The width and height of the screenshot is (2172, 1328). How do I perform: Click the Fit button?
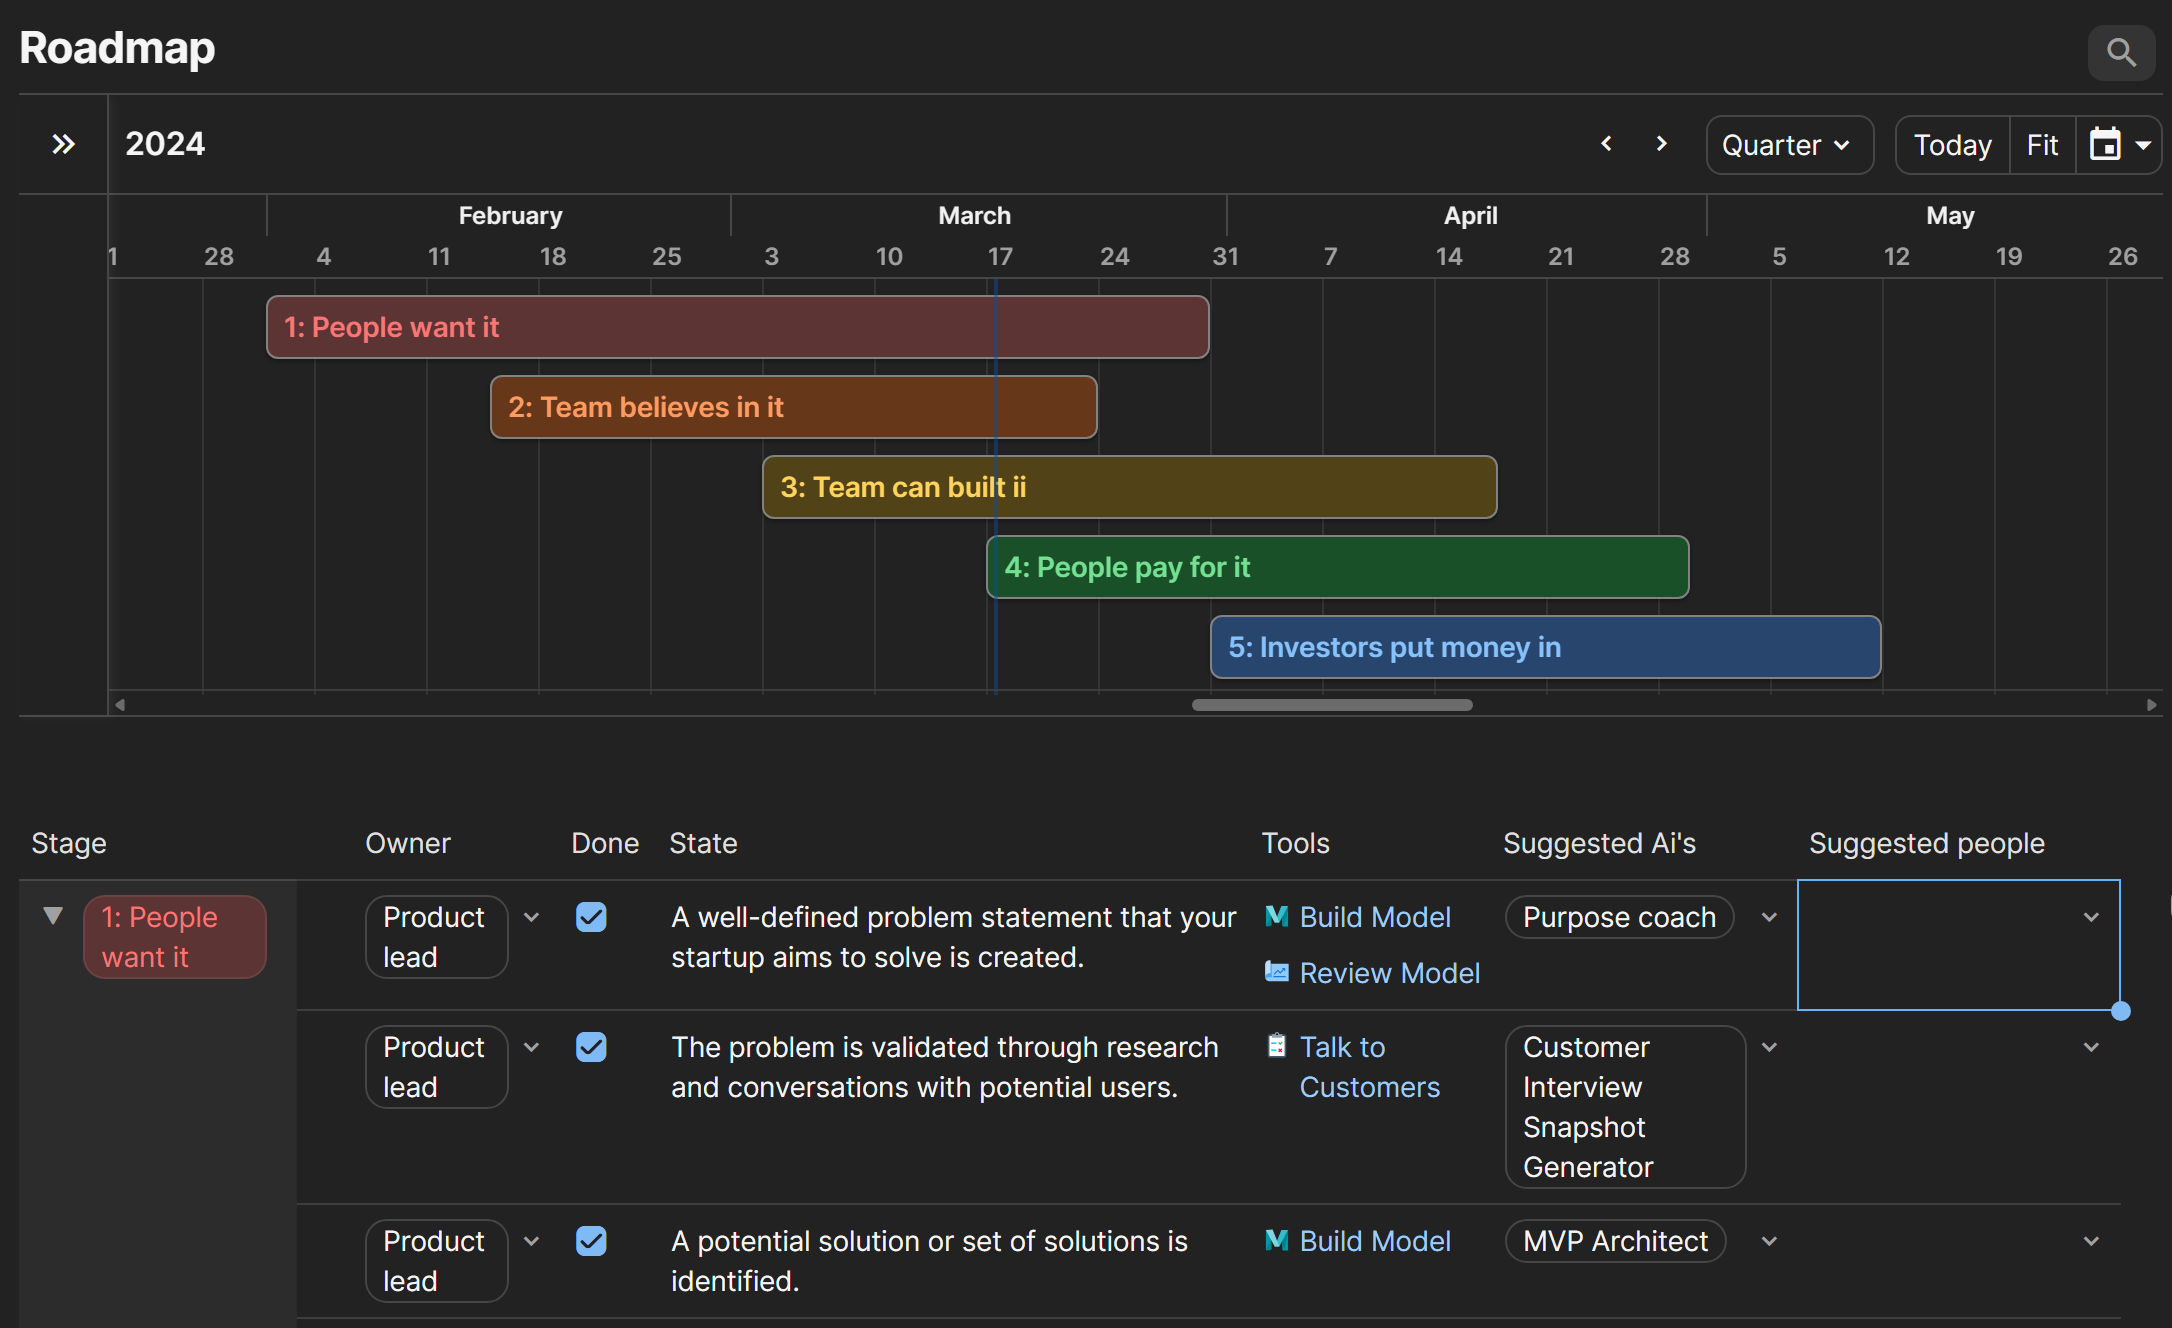pyautogui.click(x=2042, y=145)
